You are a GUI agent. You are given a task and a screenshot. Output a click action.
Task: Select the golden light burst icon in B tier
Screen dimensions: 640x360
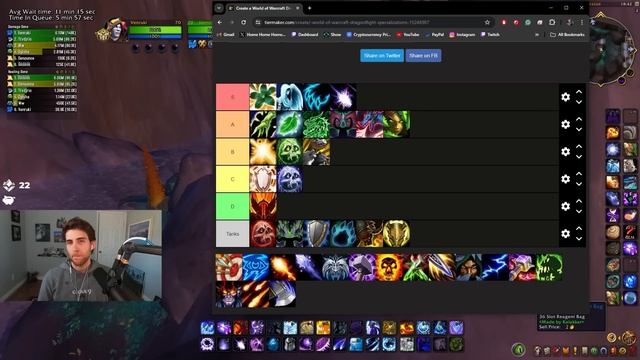[263, 151]
